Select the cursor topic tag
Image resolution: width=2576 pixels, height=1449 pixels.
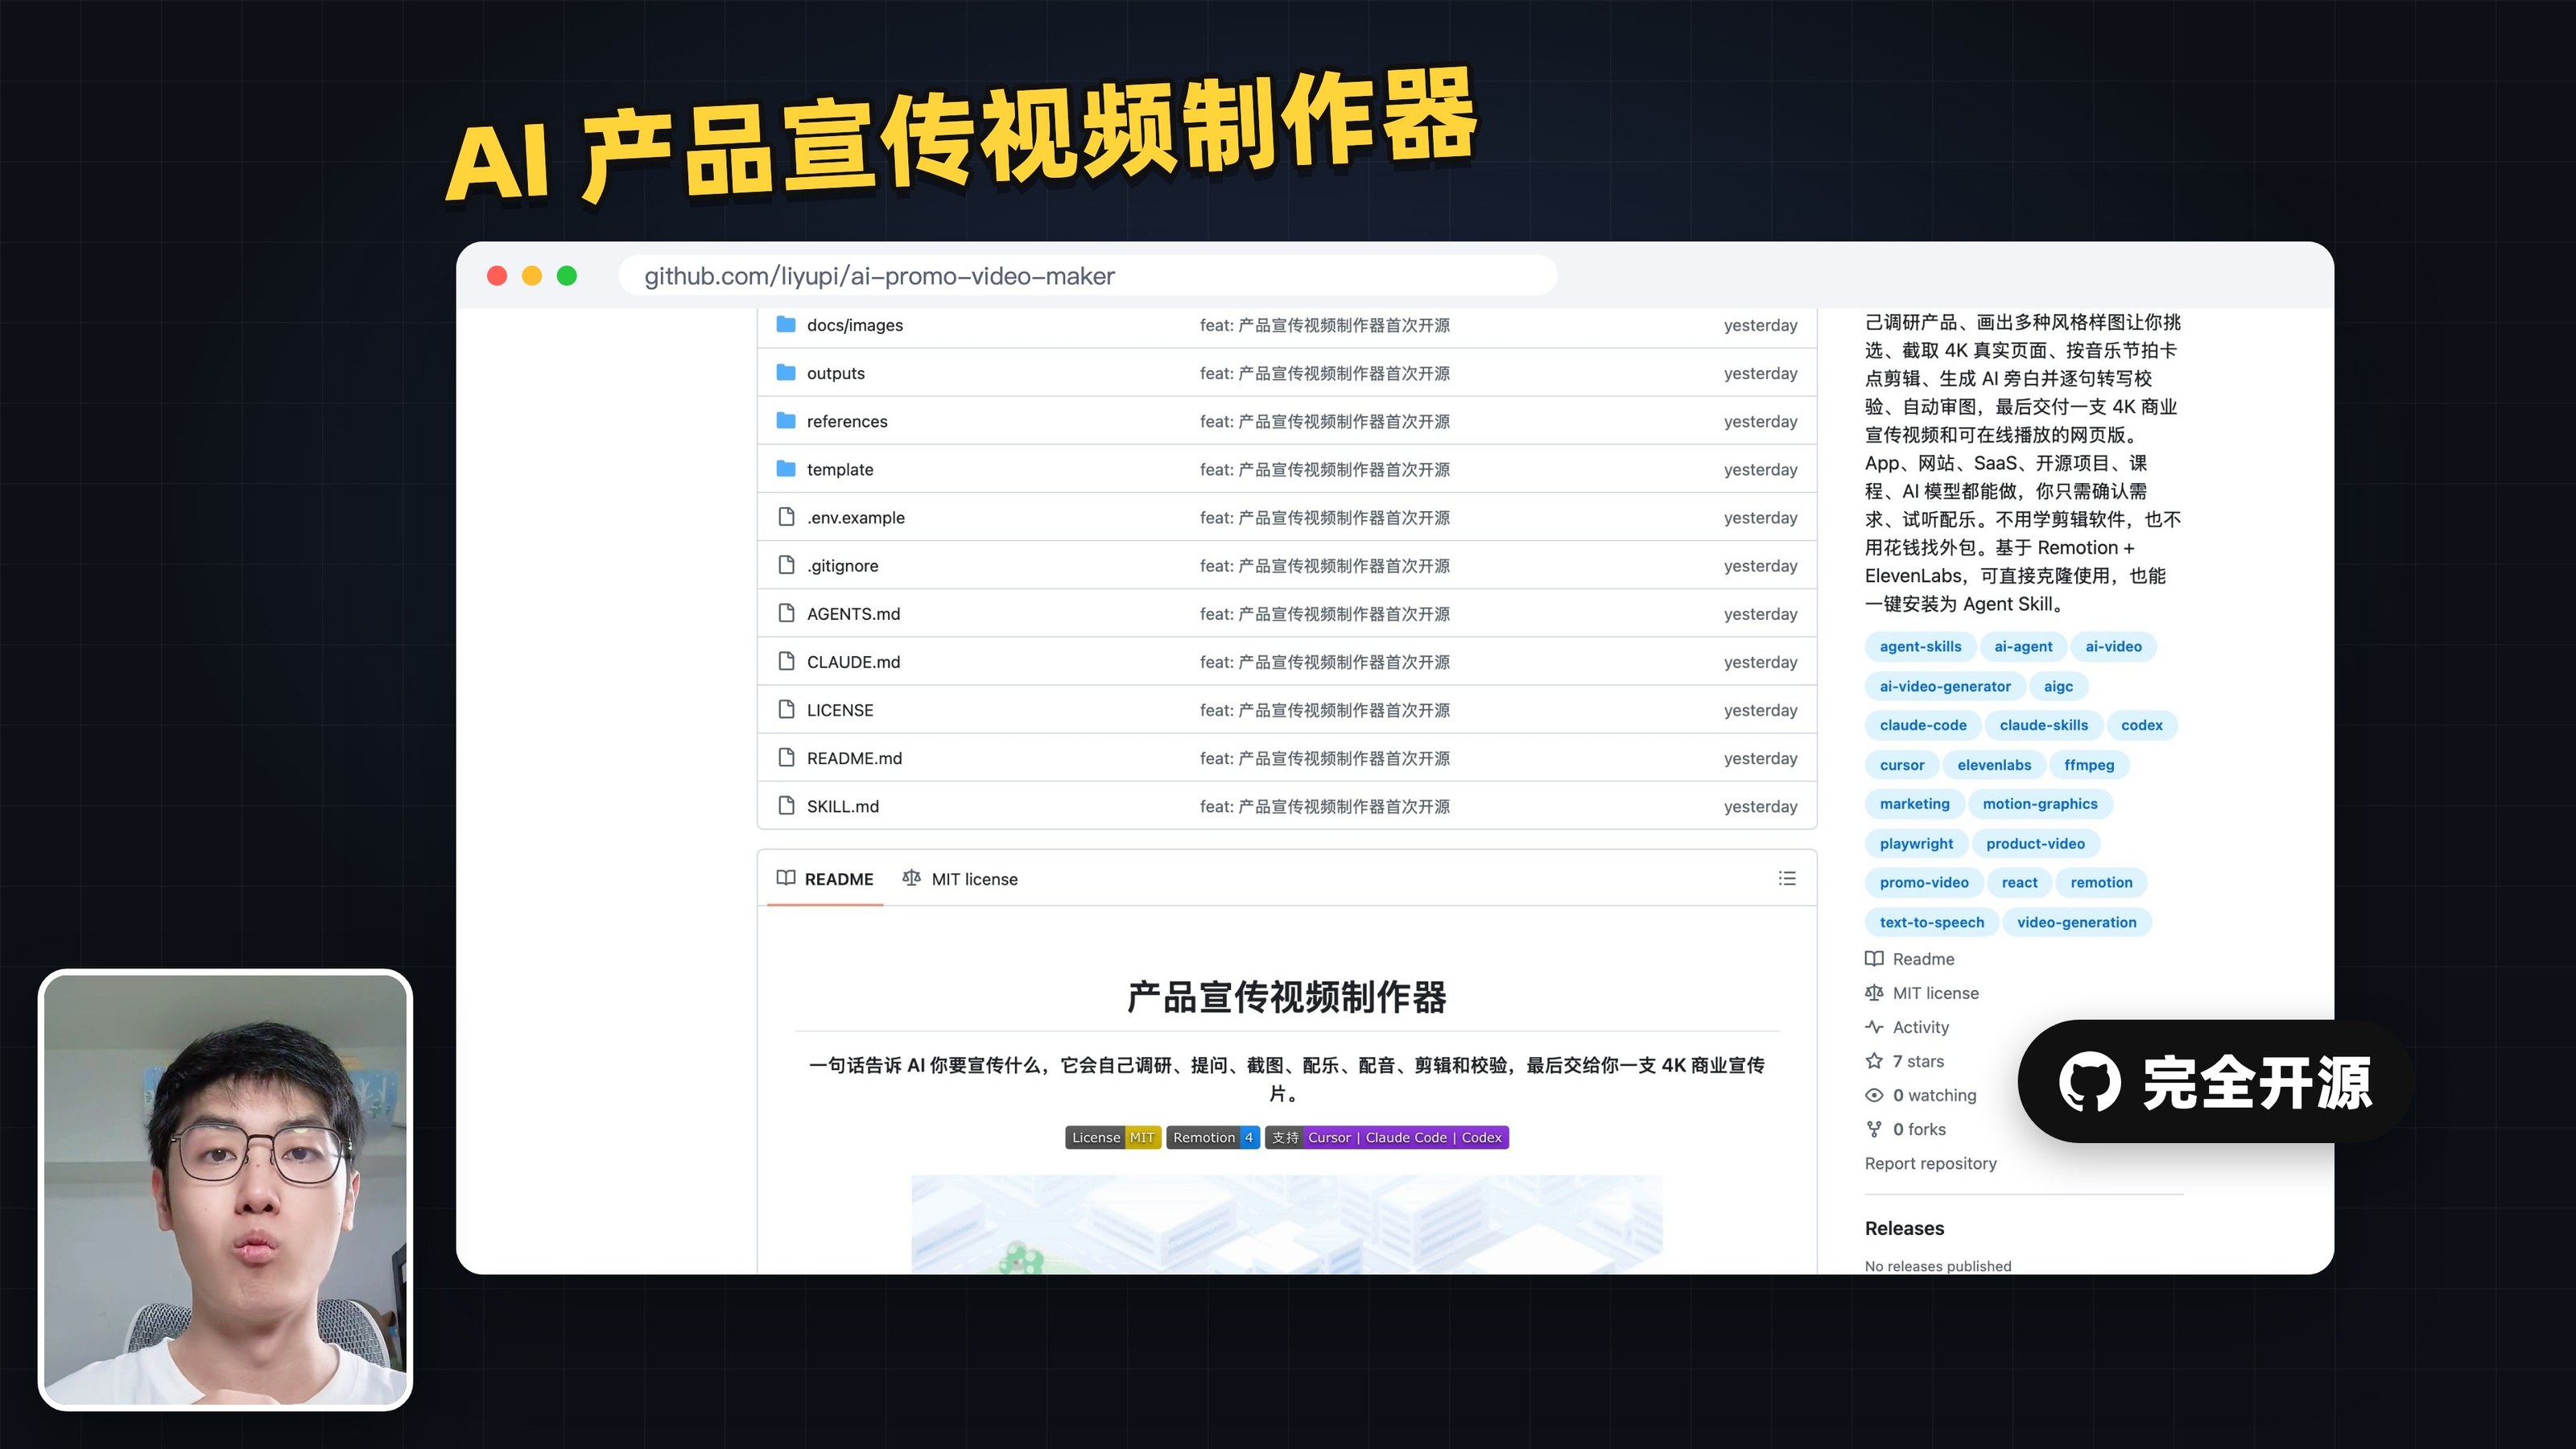pos(1902,765)
